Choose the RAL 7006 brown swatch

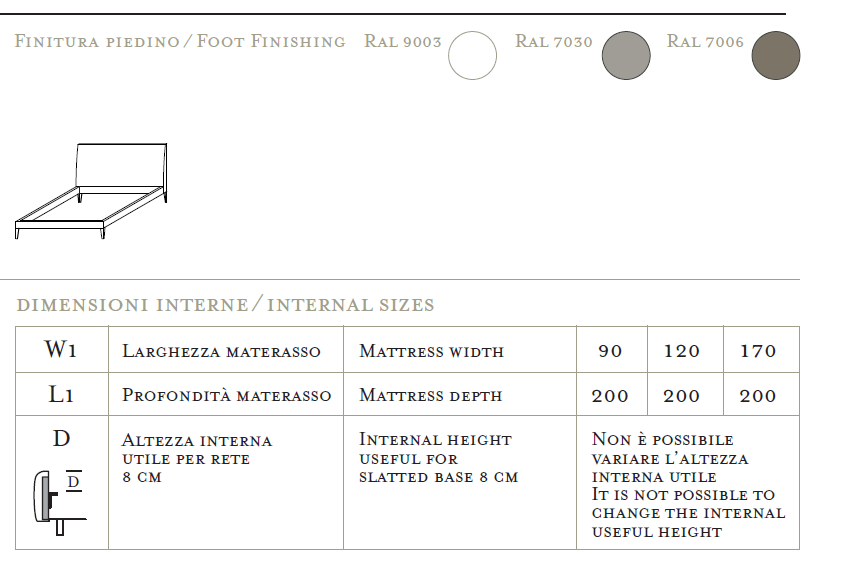(x=776, y=55)
